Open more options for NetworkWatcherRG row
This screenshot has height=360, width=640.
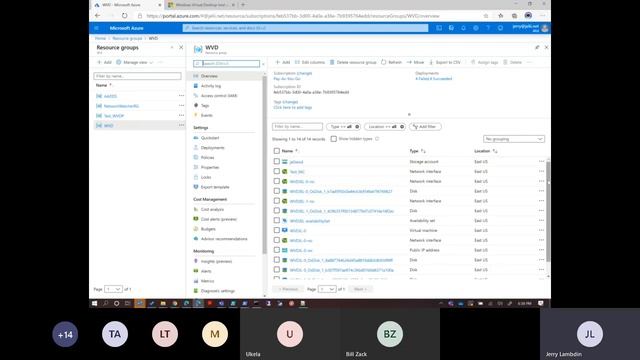click(x=181, y=105)
